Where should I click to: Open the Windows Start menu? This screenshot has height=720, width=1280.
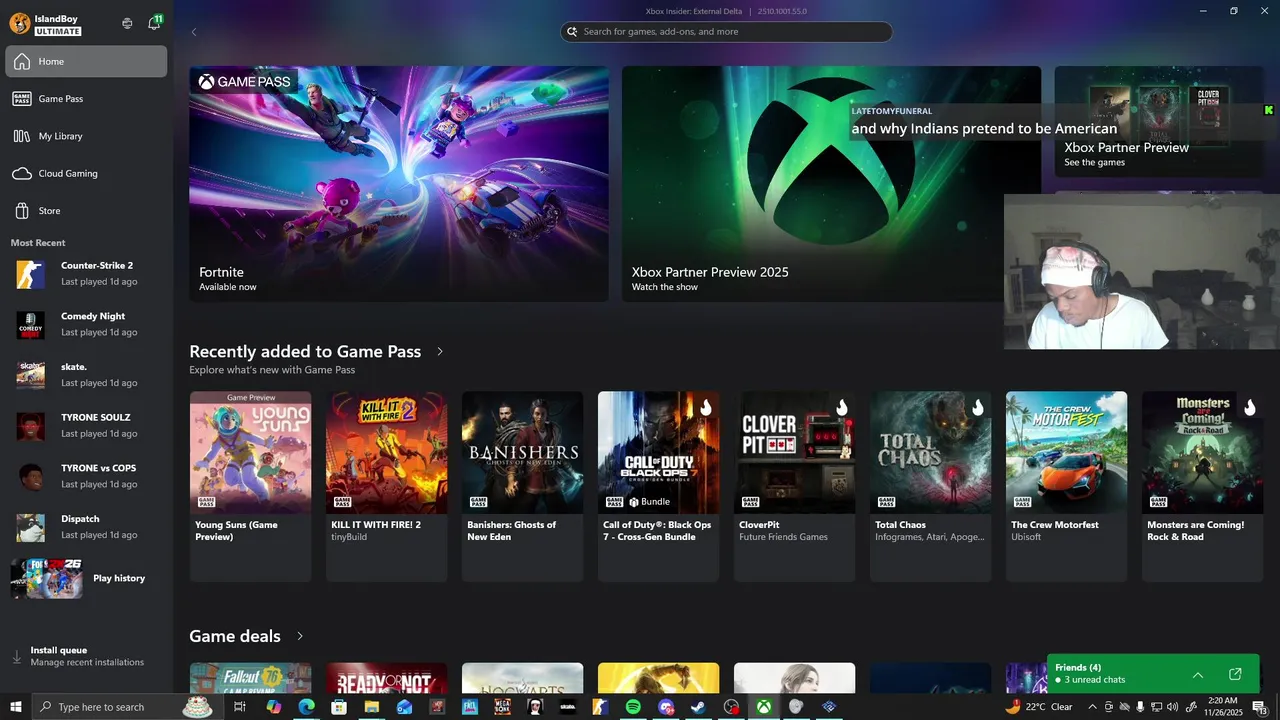(x=16, y=707)
